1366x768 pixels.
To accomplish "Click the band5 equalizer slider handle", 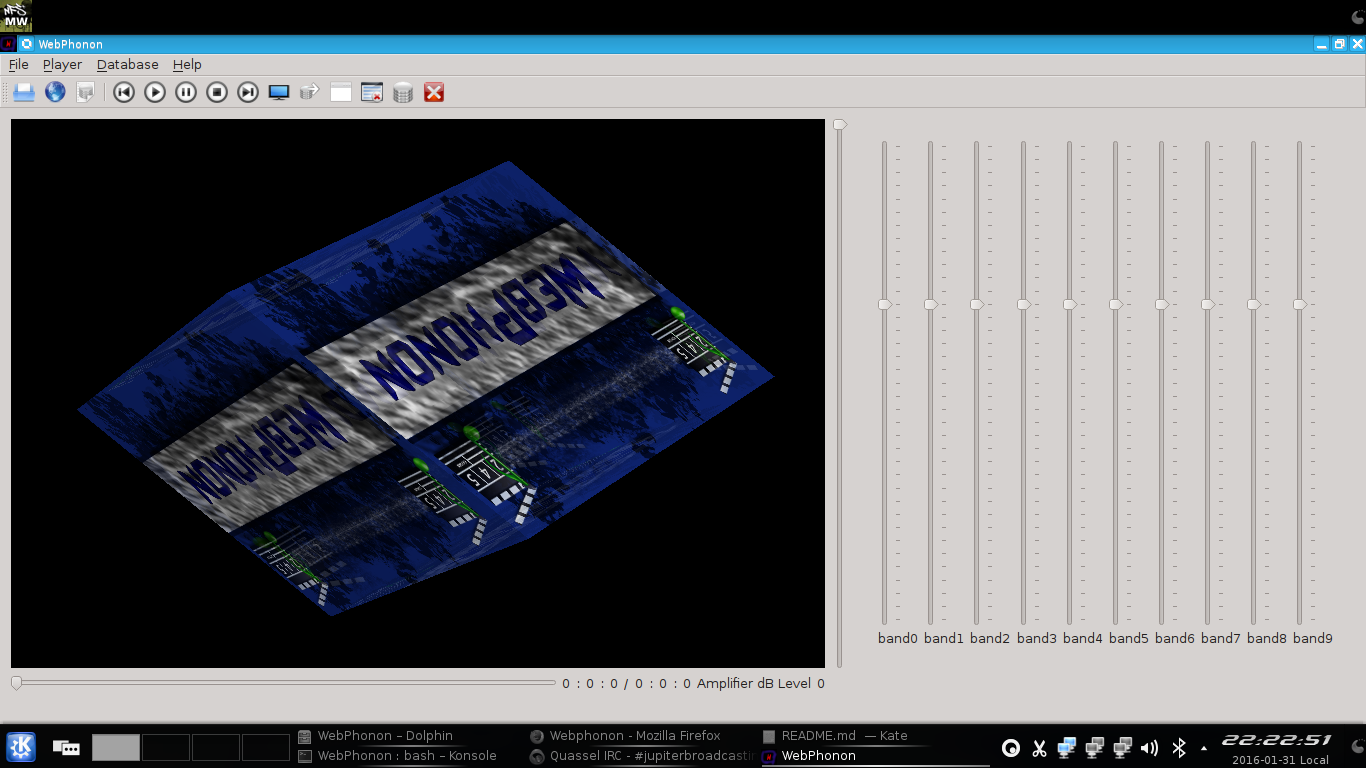I will (1116, 304).
